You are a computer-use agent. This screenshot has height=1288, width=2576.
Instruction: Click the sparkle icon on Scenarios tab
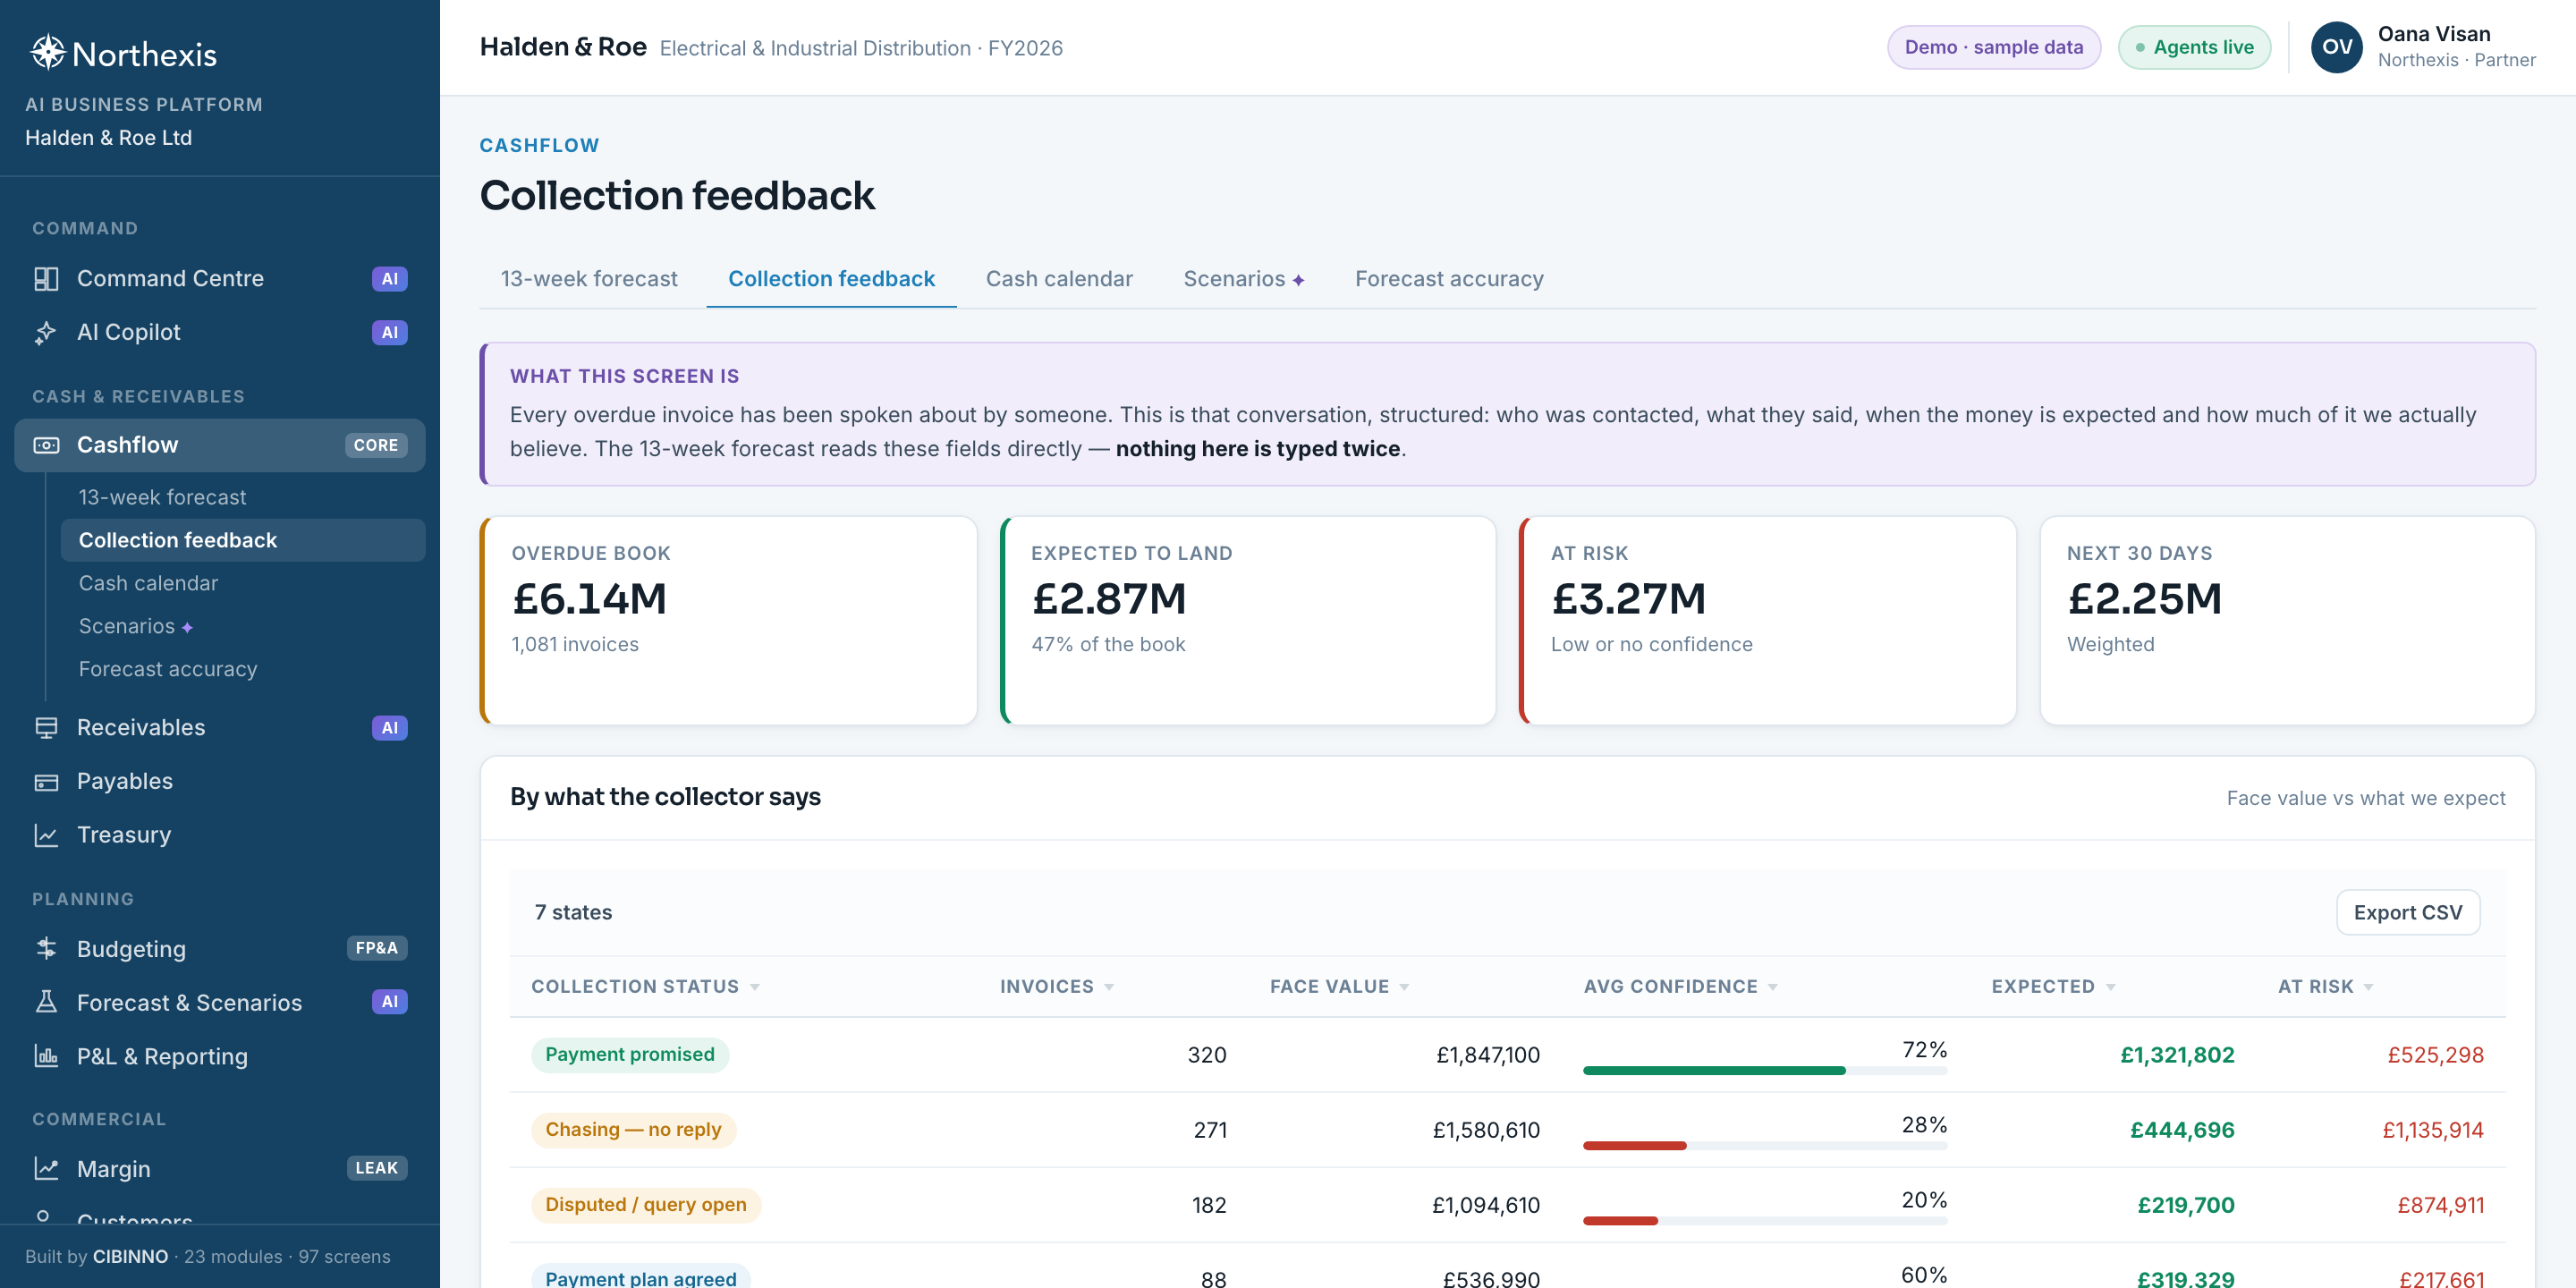pyautogui.click(x=1298, y=280)
